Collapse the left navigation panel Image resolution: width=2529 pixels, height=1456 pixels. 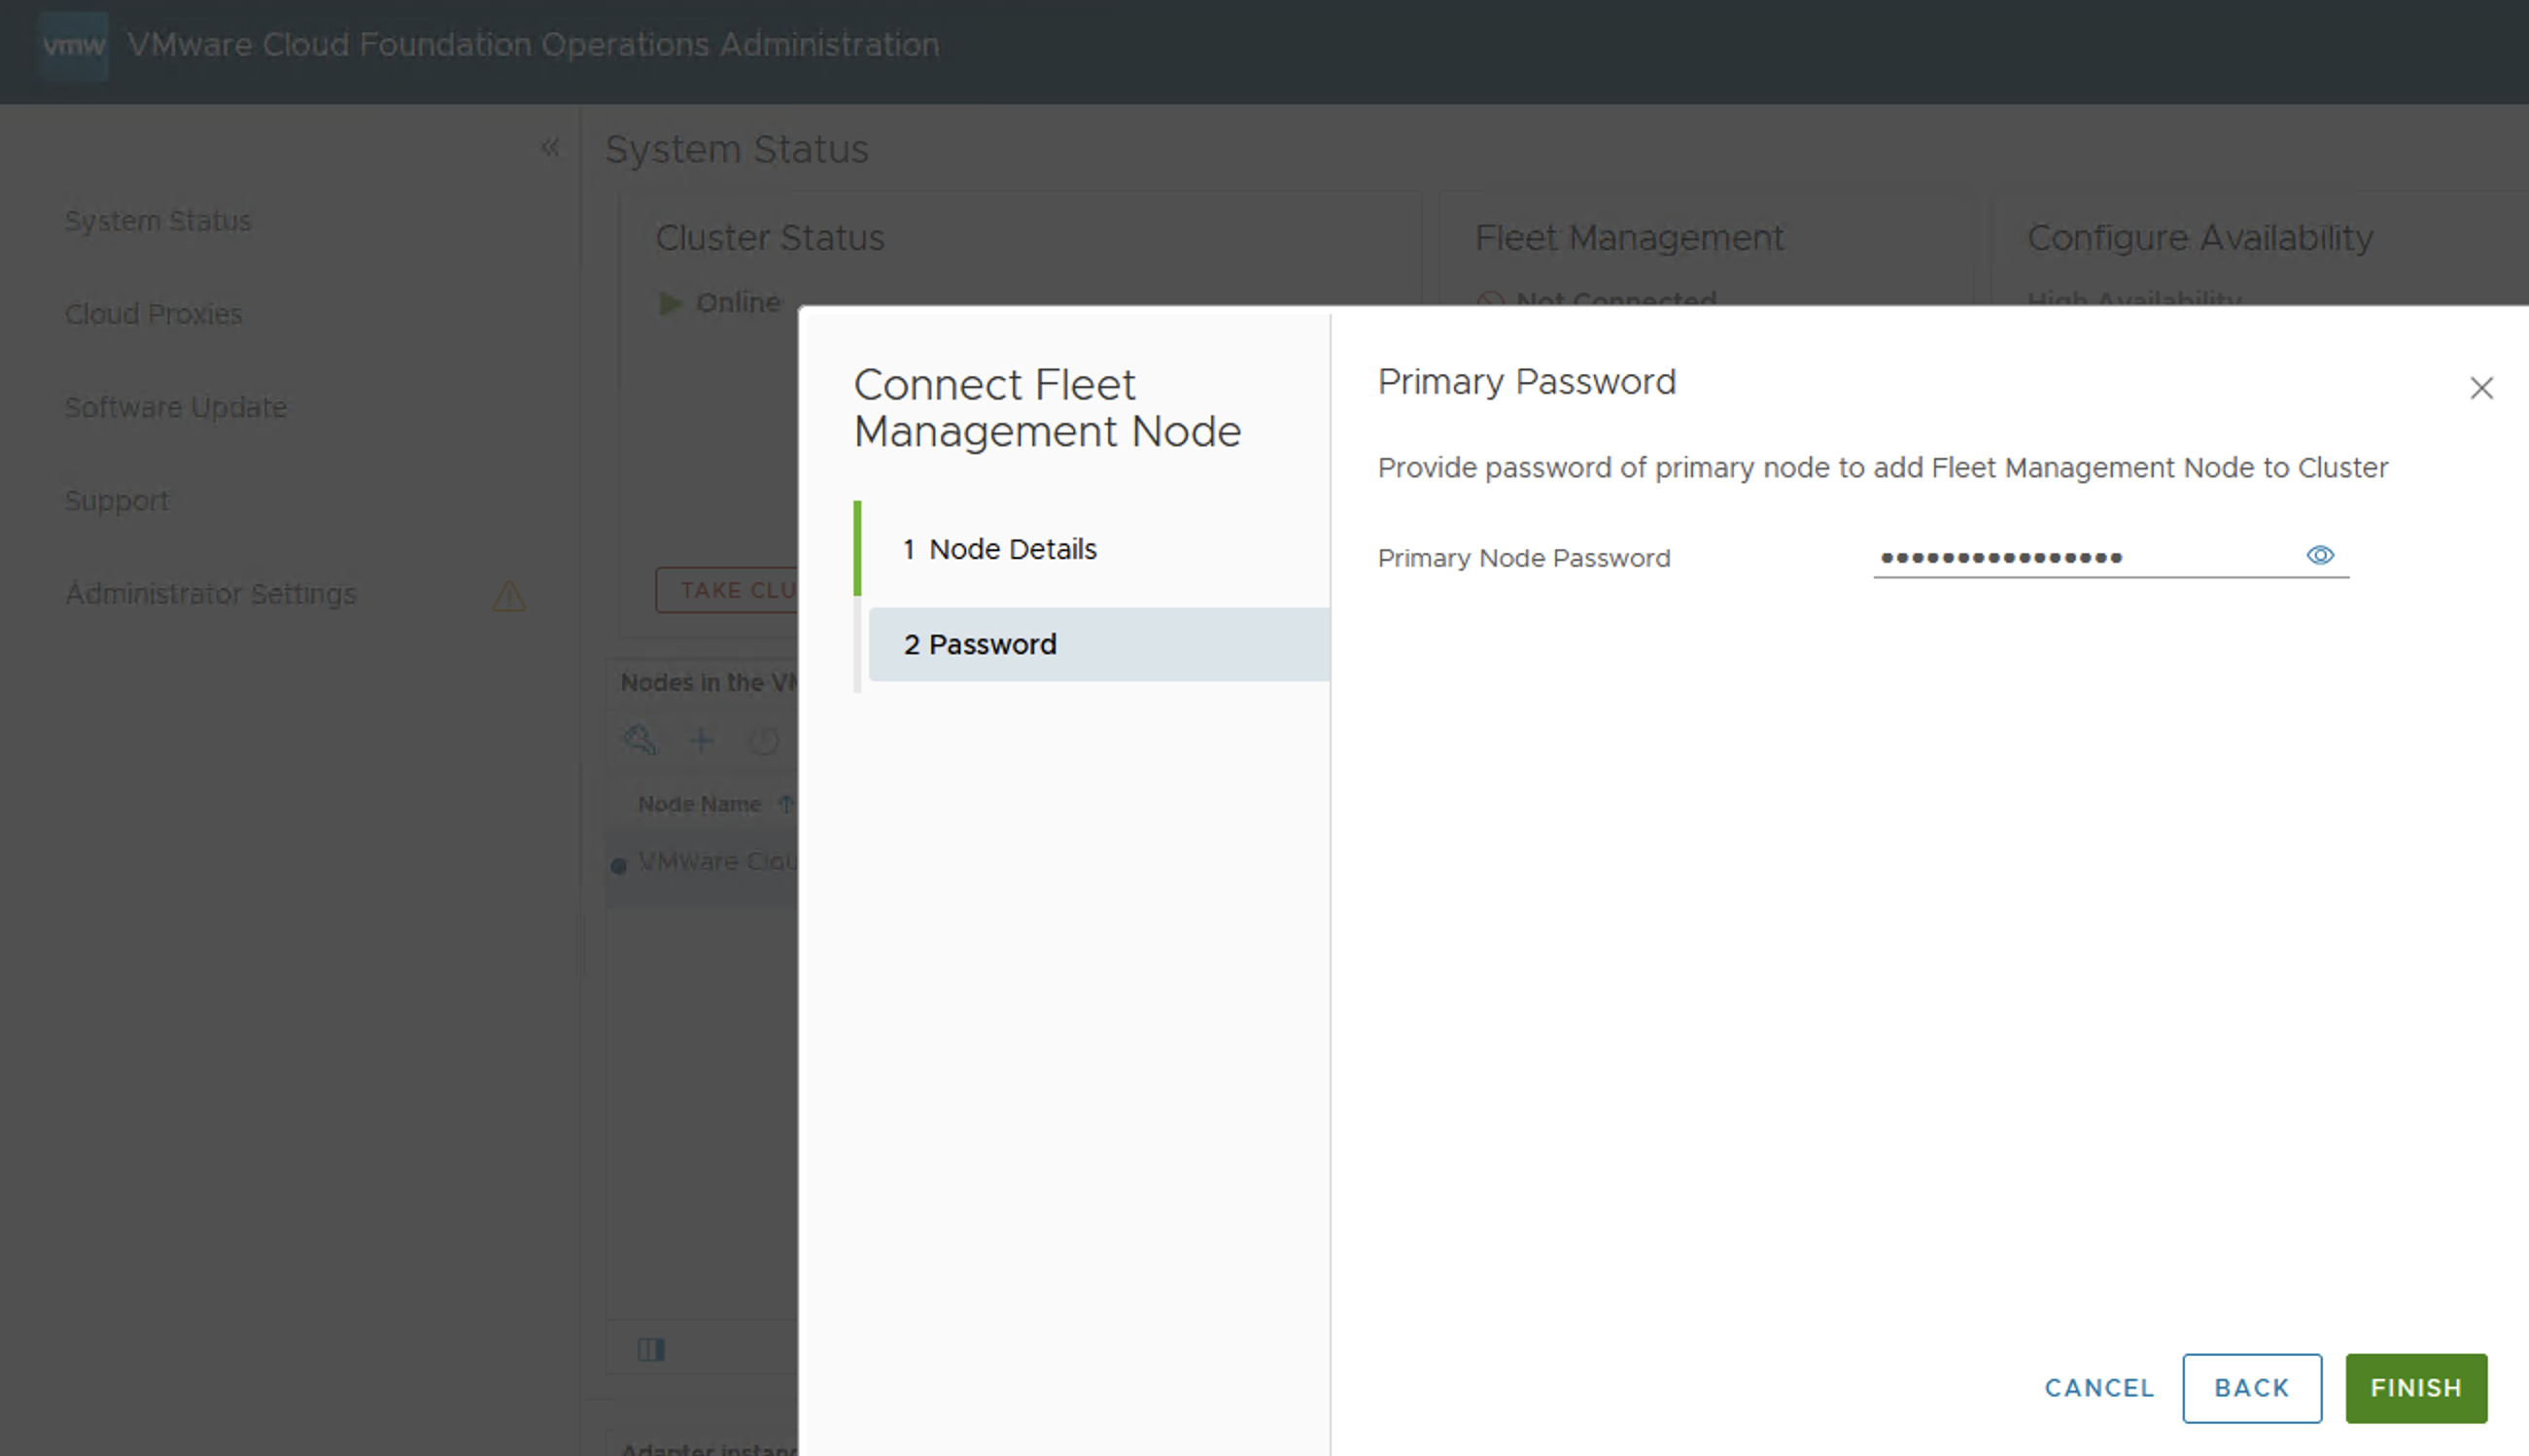click(549, 148)
